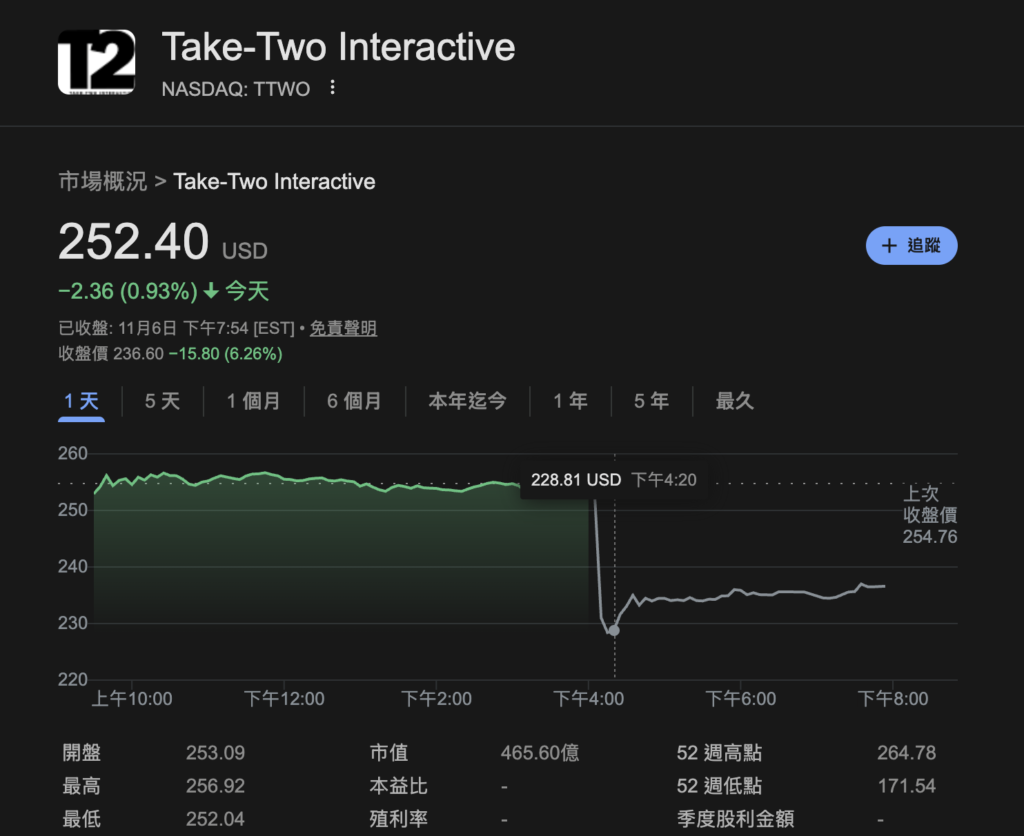This screenshot has height=836, width=1024.
Task: Select the 6 個月 time range
Action: pyautogui.click(x=355, y=400)
